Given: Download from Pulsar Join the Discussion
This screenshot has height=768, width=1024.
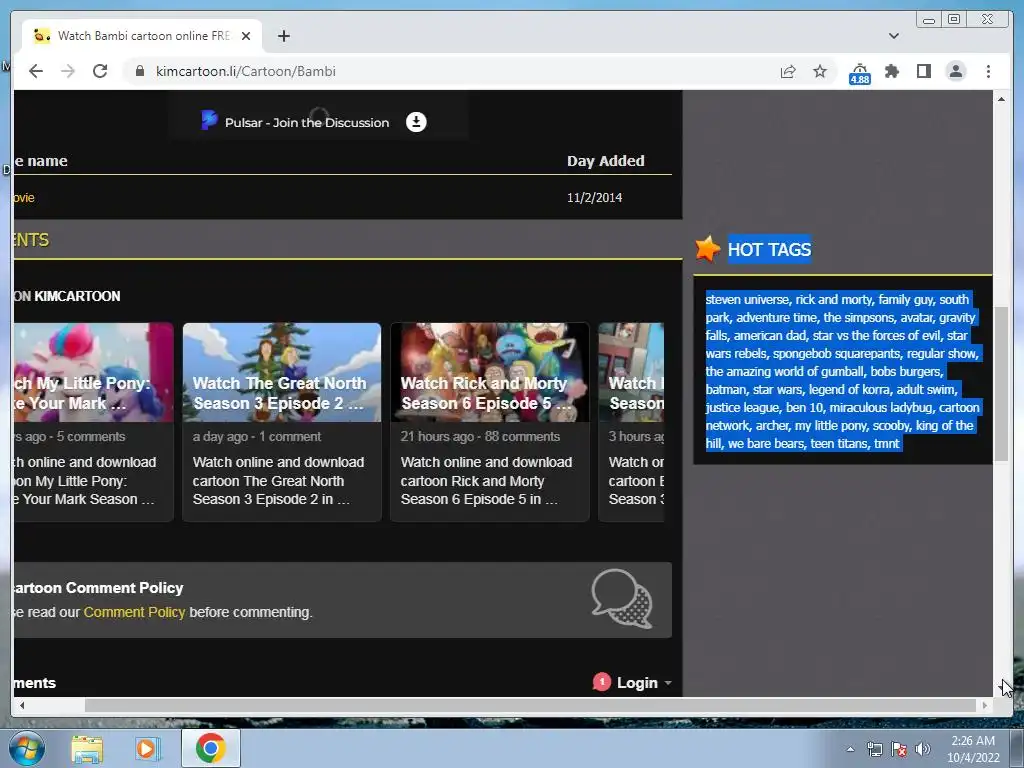Looking at the screenshot, I should tap(416, 122).
